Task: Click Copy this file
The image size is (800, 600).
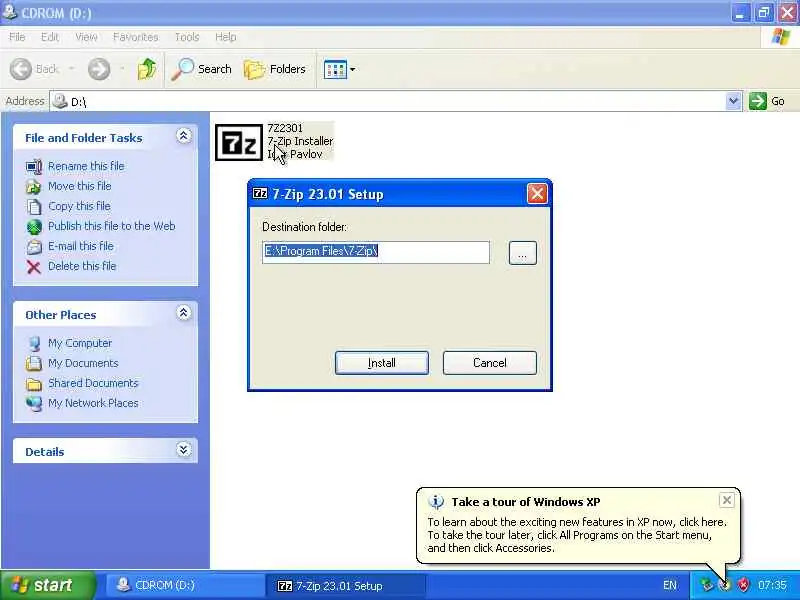Action: pyautogui.click(x=79, y=206)
